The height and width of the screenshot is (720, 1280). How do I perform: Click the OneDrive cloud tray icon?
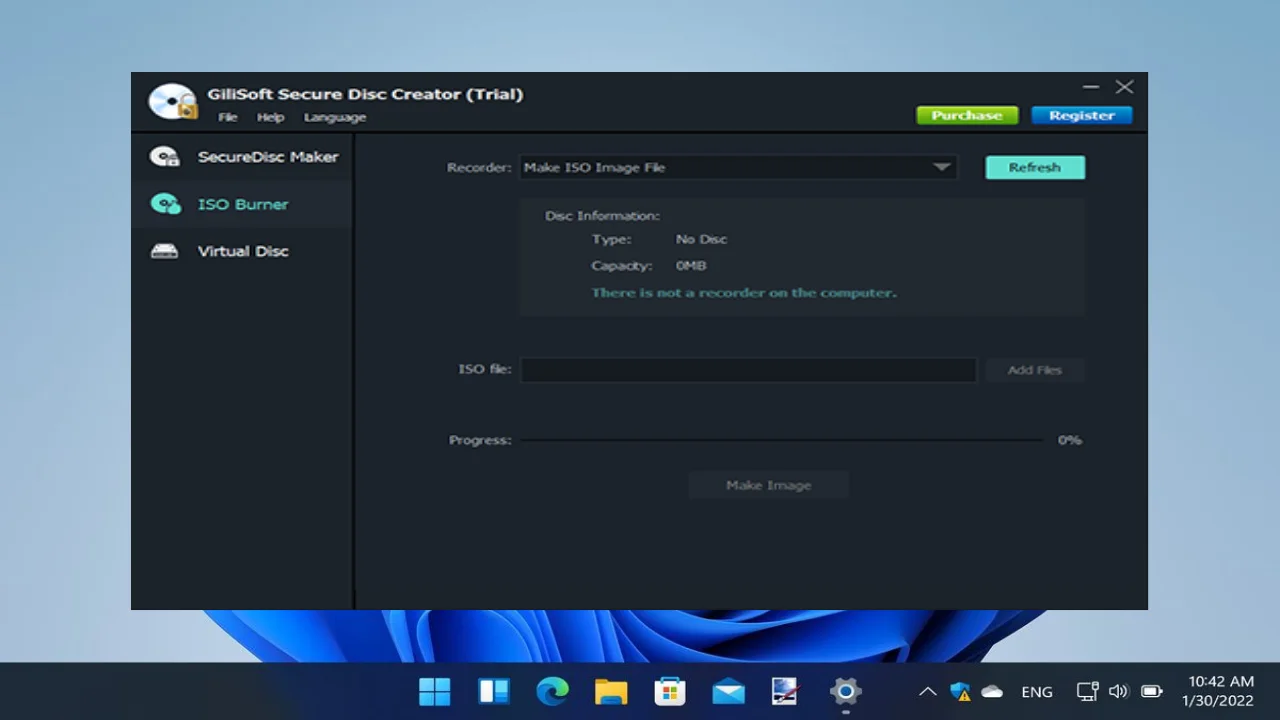(992, 691)
